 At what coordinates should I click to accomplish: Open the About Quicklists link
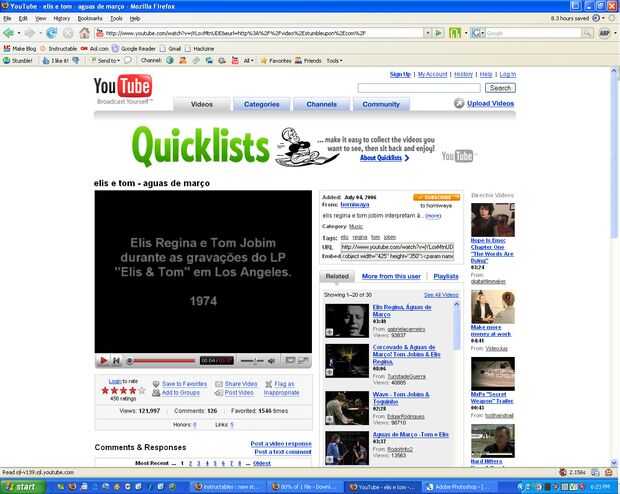[x=381, y=158]
